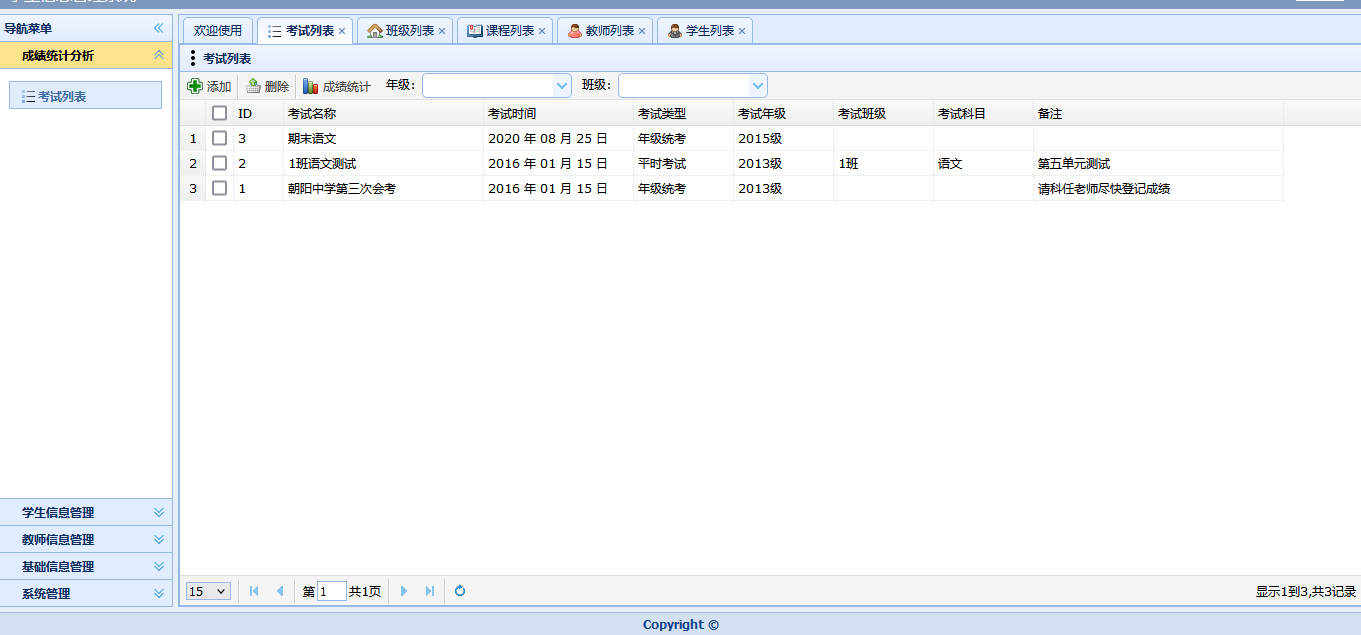
Task: Click the next page arrow icon
Action: (x=404, y=591)
